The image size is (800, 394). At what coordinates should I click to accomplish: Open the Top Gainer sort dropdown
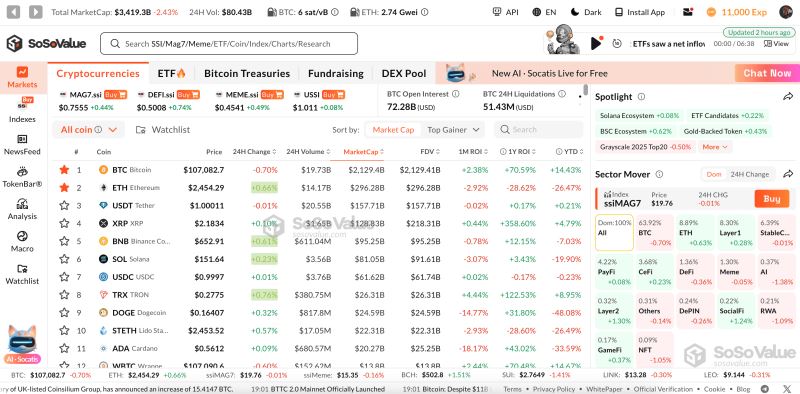point(453,130)
